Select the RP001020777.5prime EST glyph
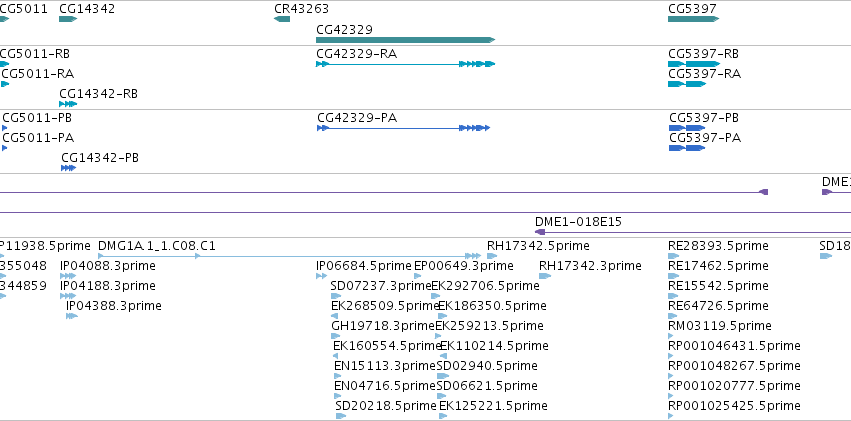 (671, 397)
